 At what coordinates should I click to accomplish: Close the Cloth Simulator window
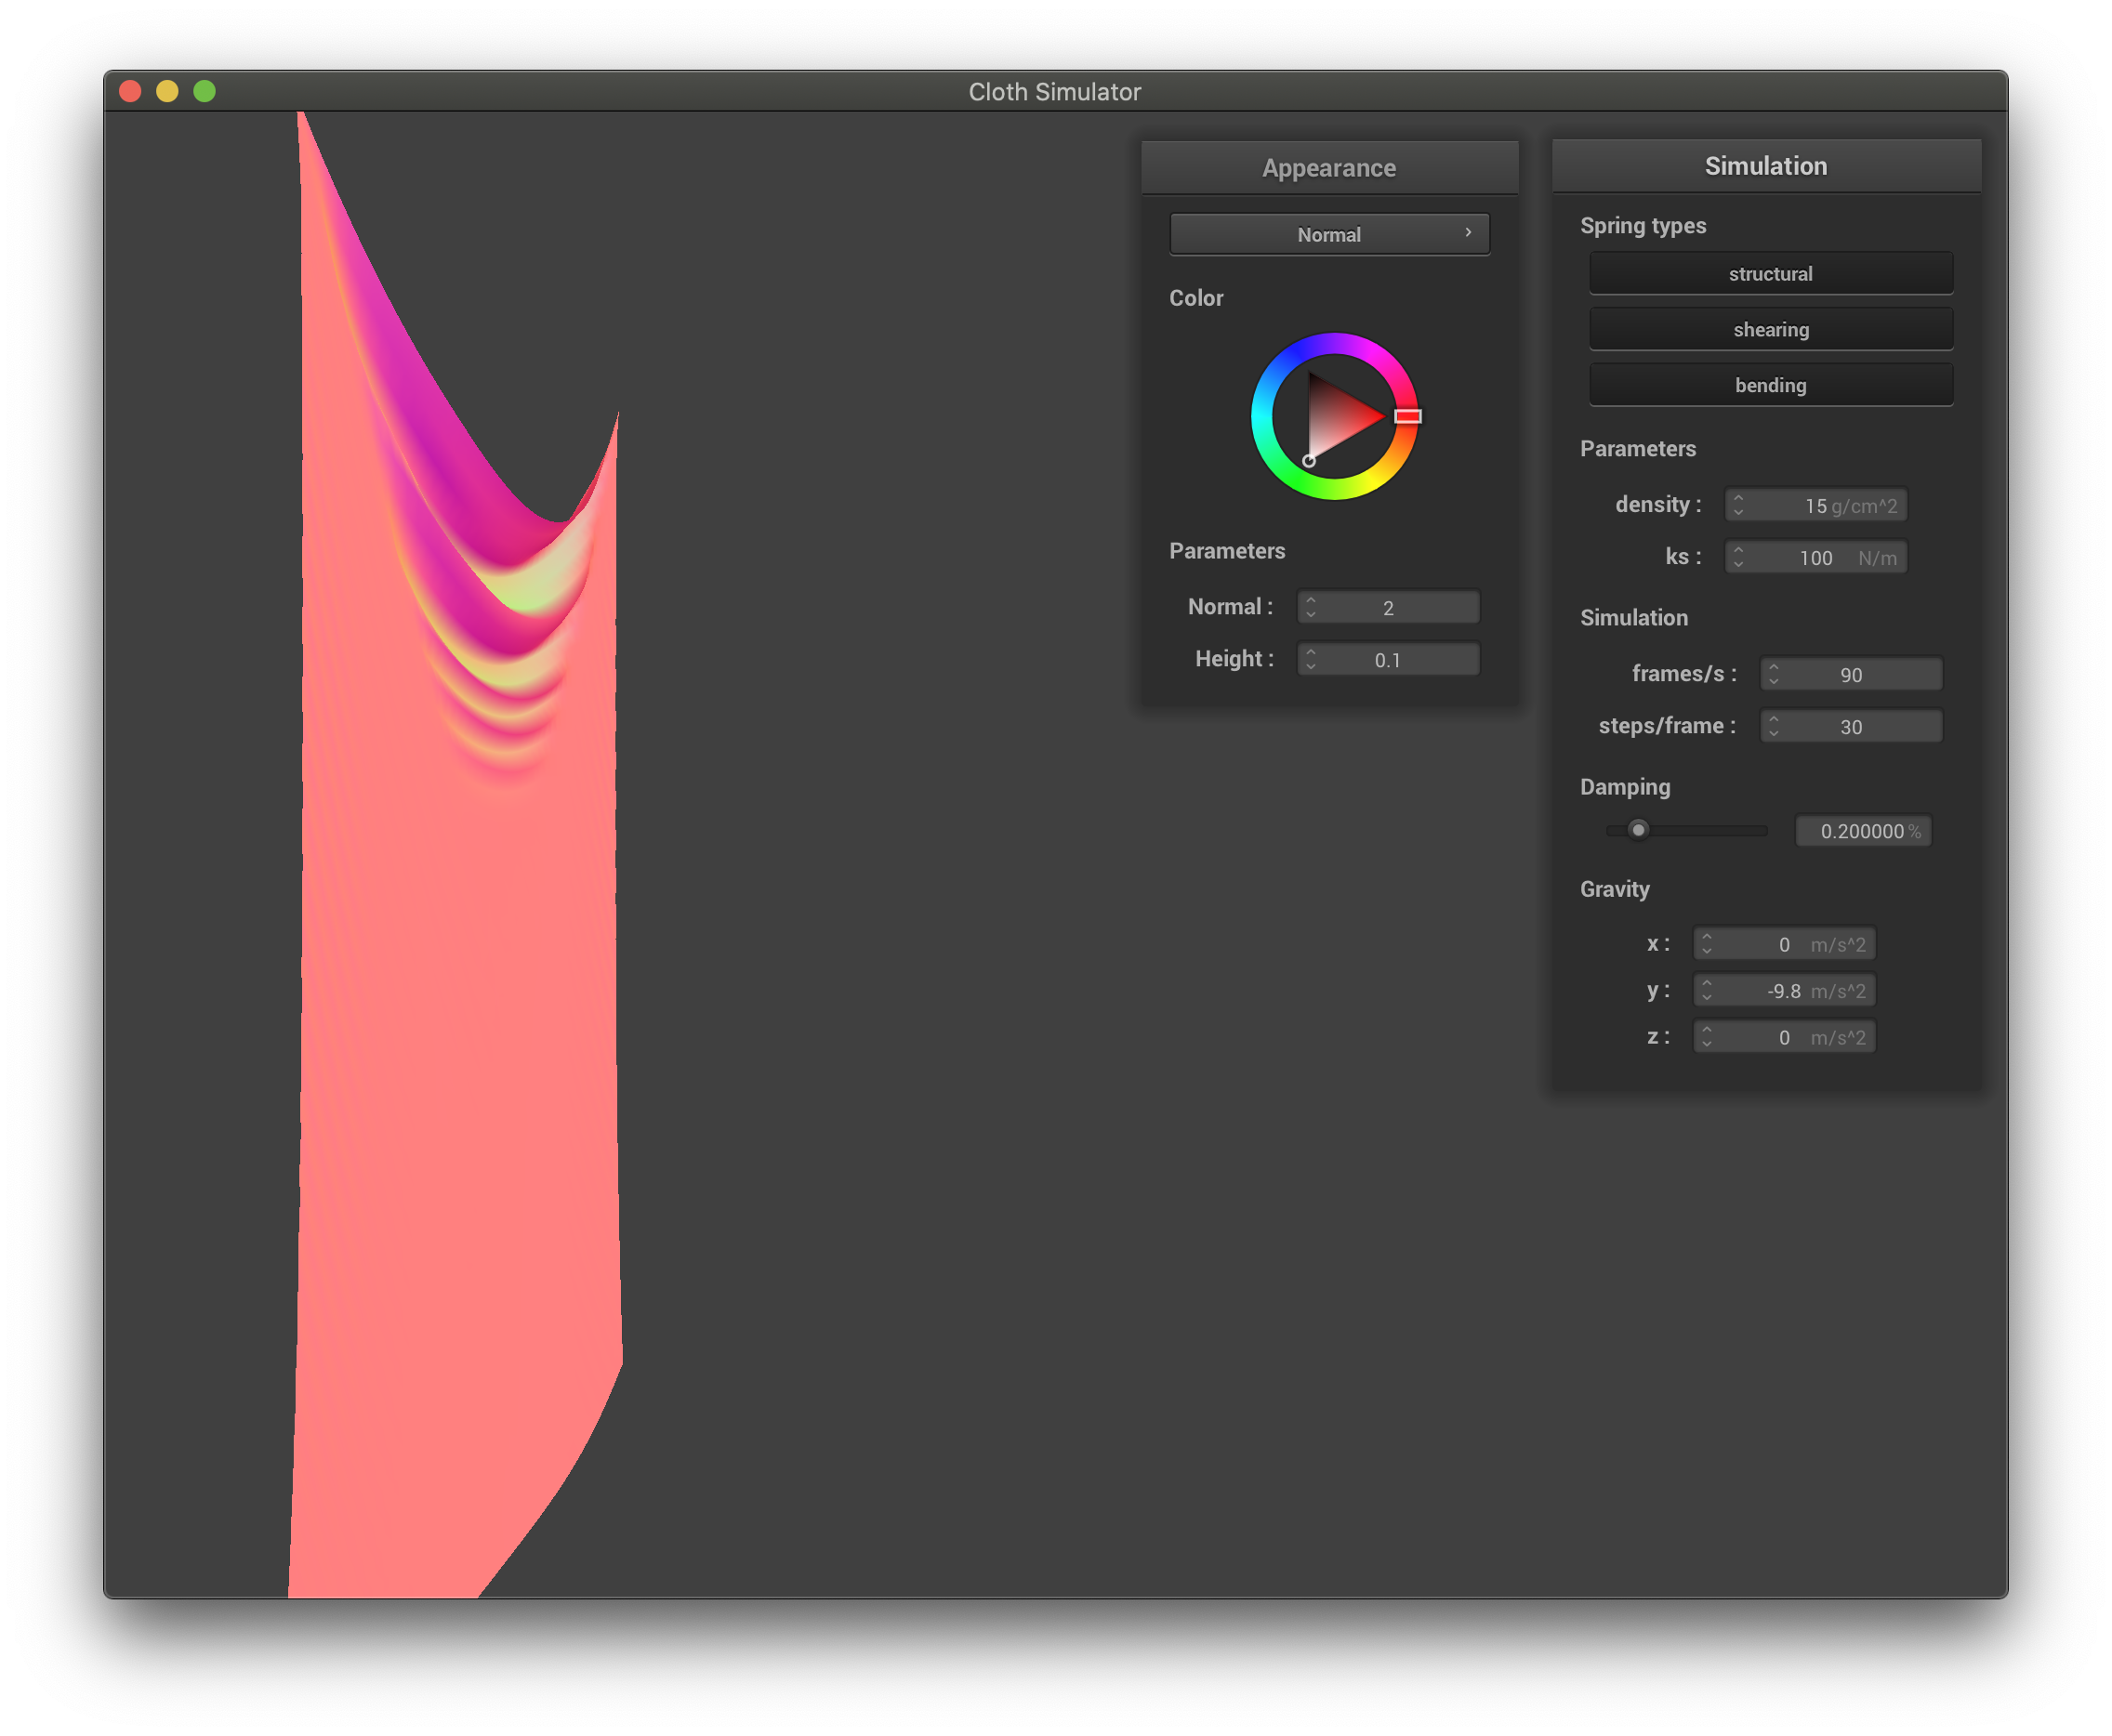pyautogui.click(x=130, y=91)
